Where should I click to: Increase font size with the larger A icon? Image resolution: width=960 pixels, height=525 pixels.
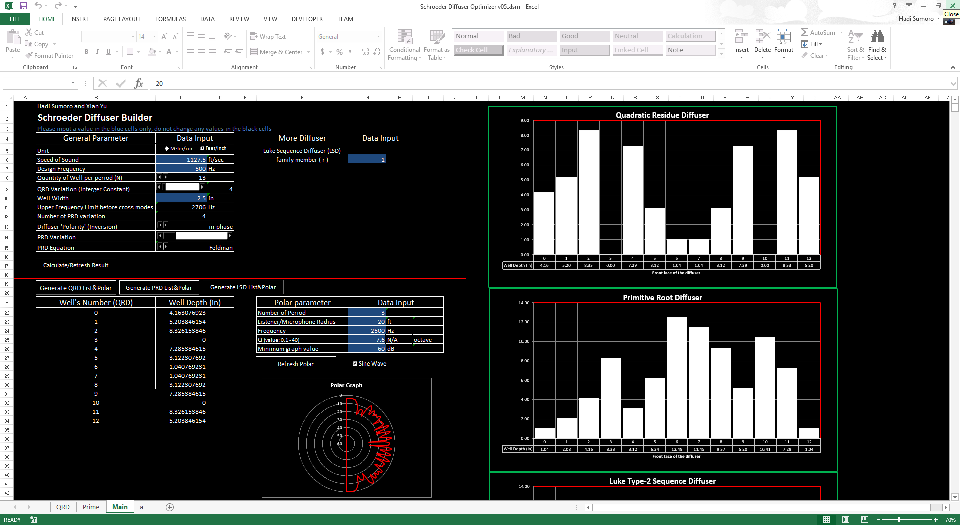click(165, 36)
